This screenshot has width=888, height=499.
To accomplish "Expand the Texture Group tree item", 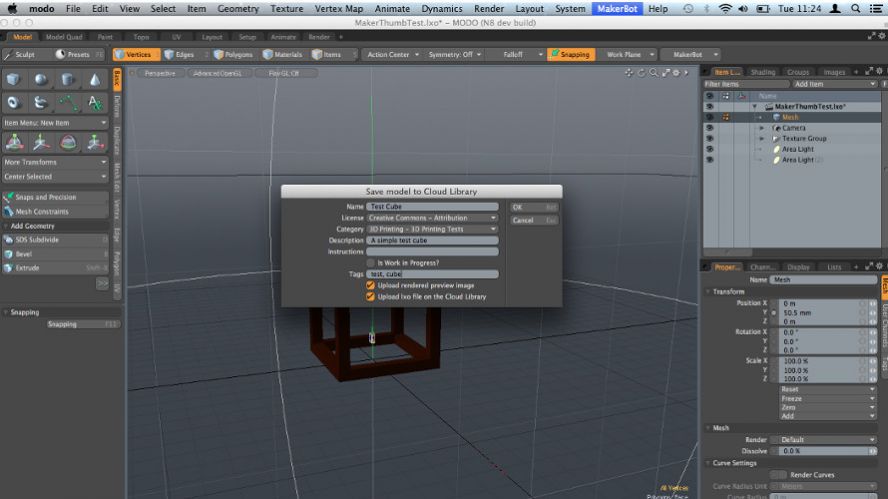I will click(761, 139).
